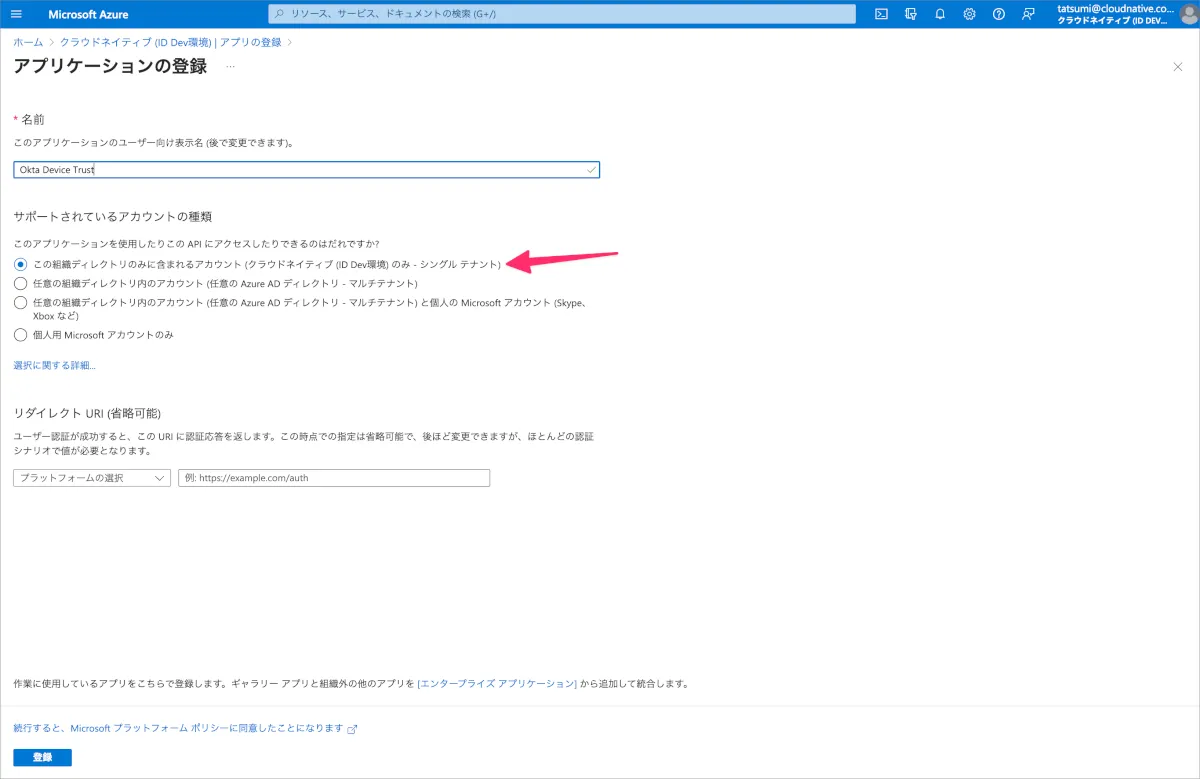1200x779 pixels.
Task: Open エンタープライズ アプリケーション link
Action: pos(497,684)
